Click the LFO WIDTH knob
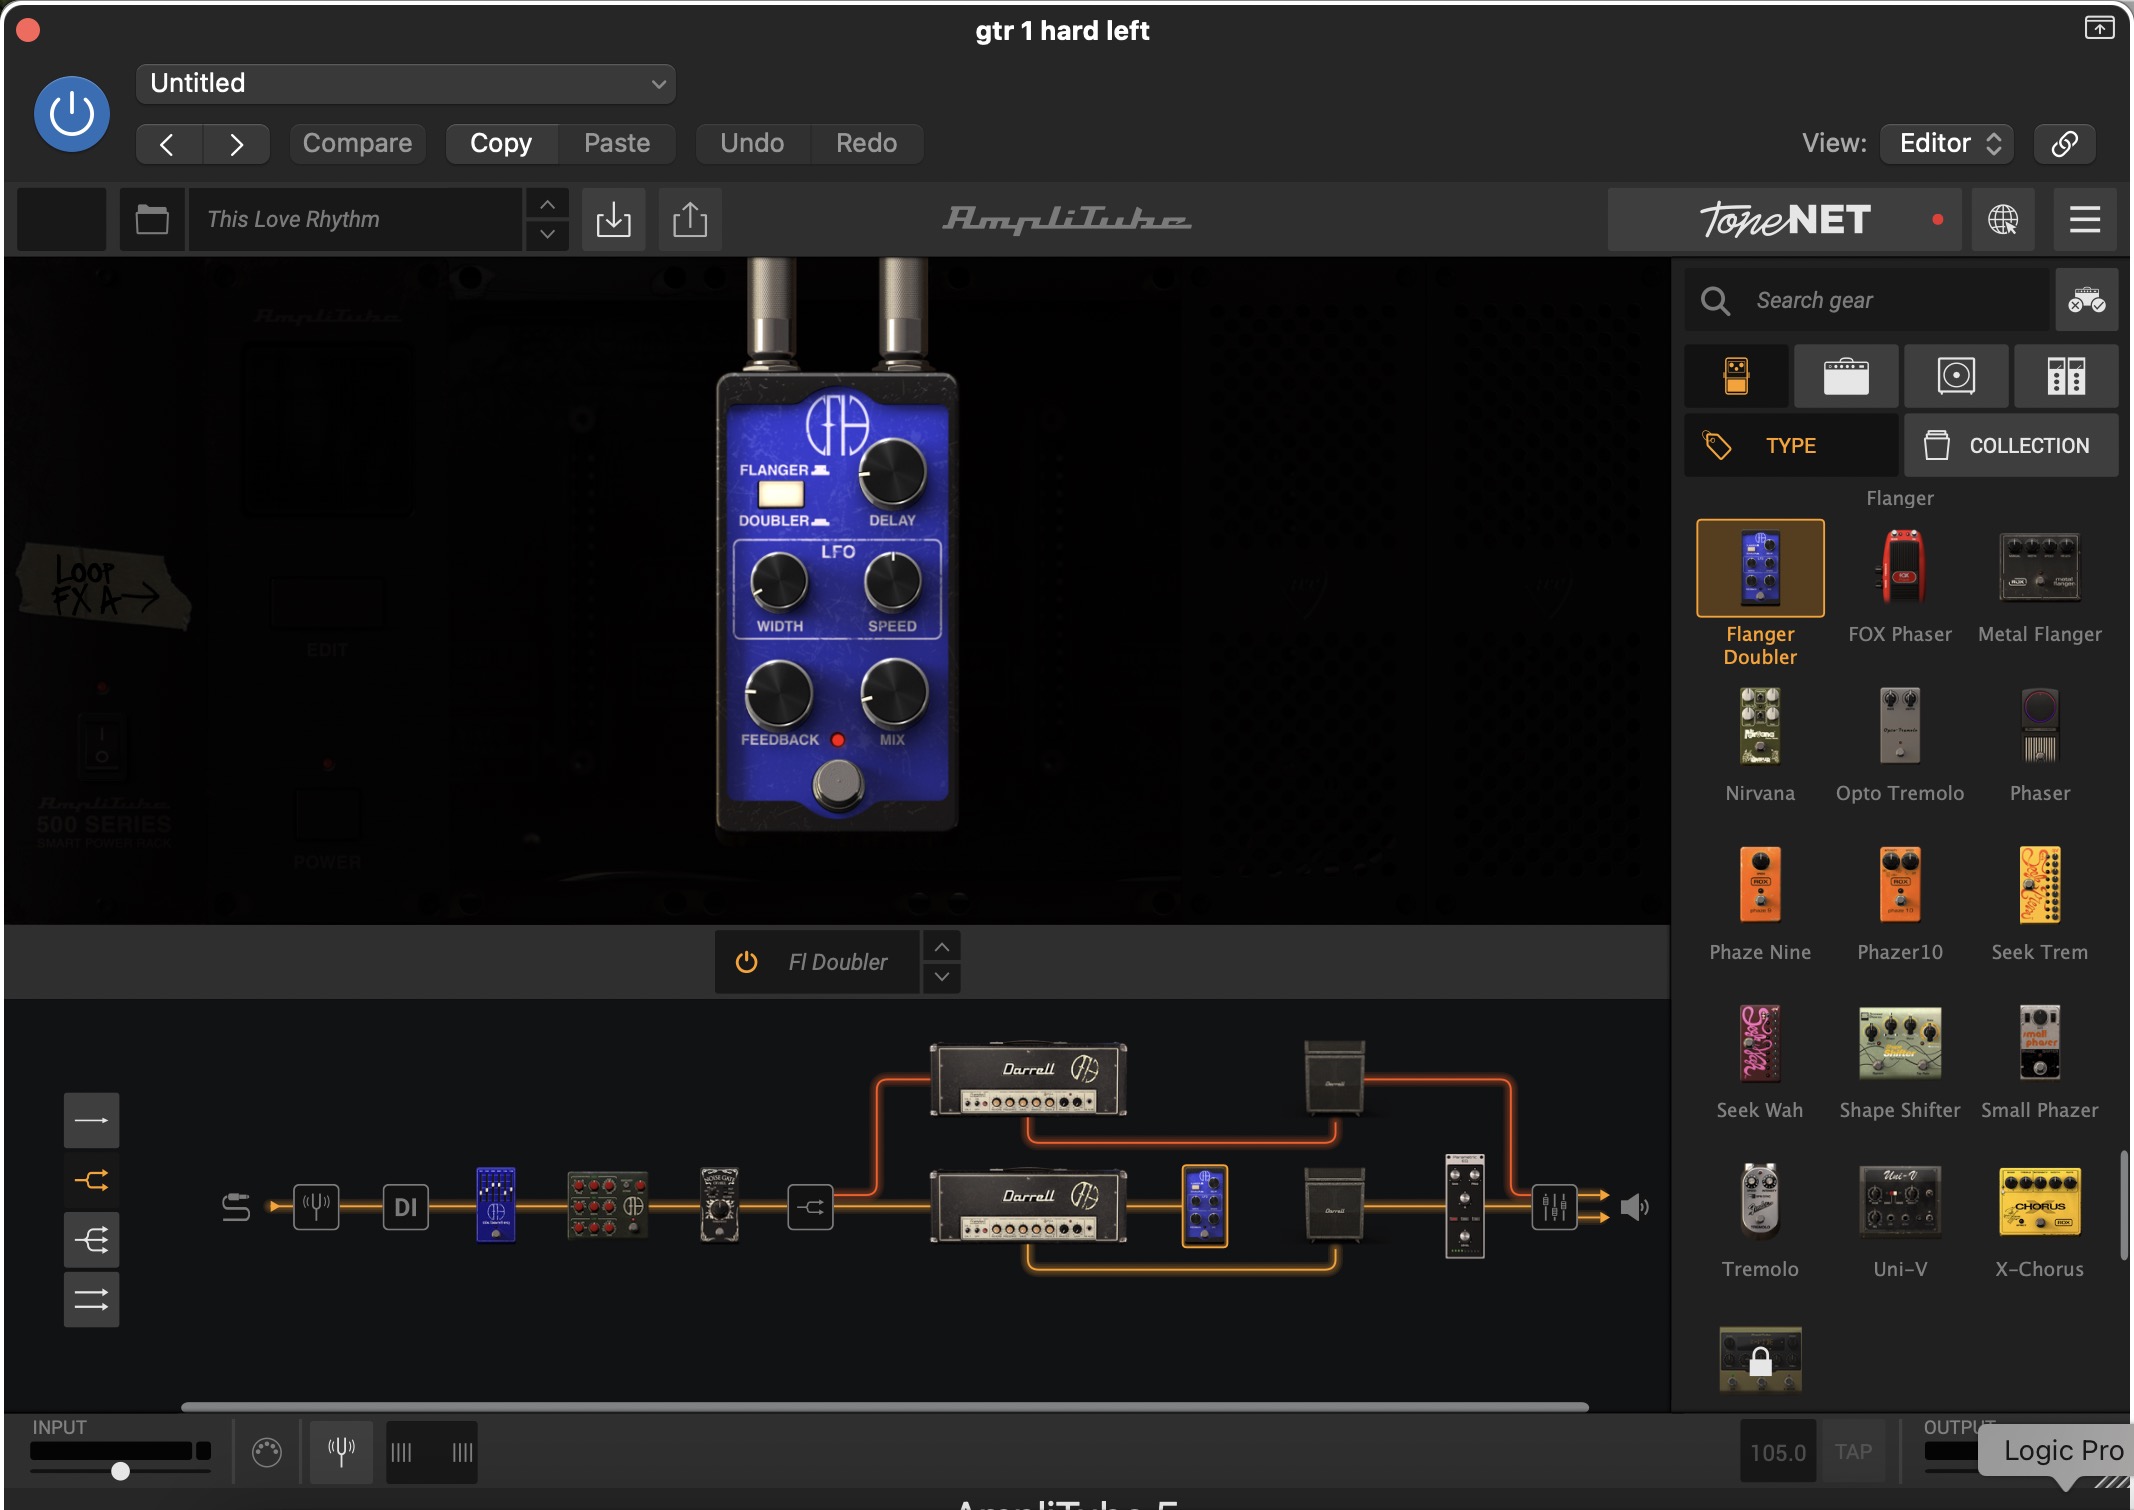 779,581
